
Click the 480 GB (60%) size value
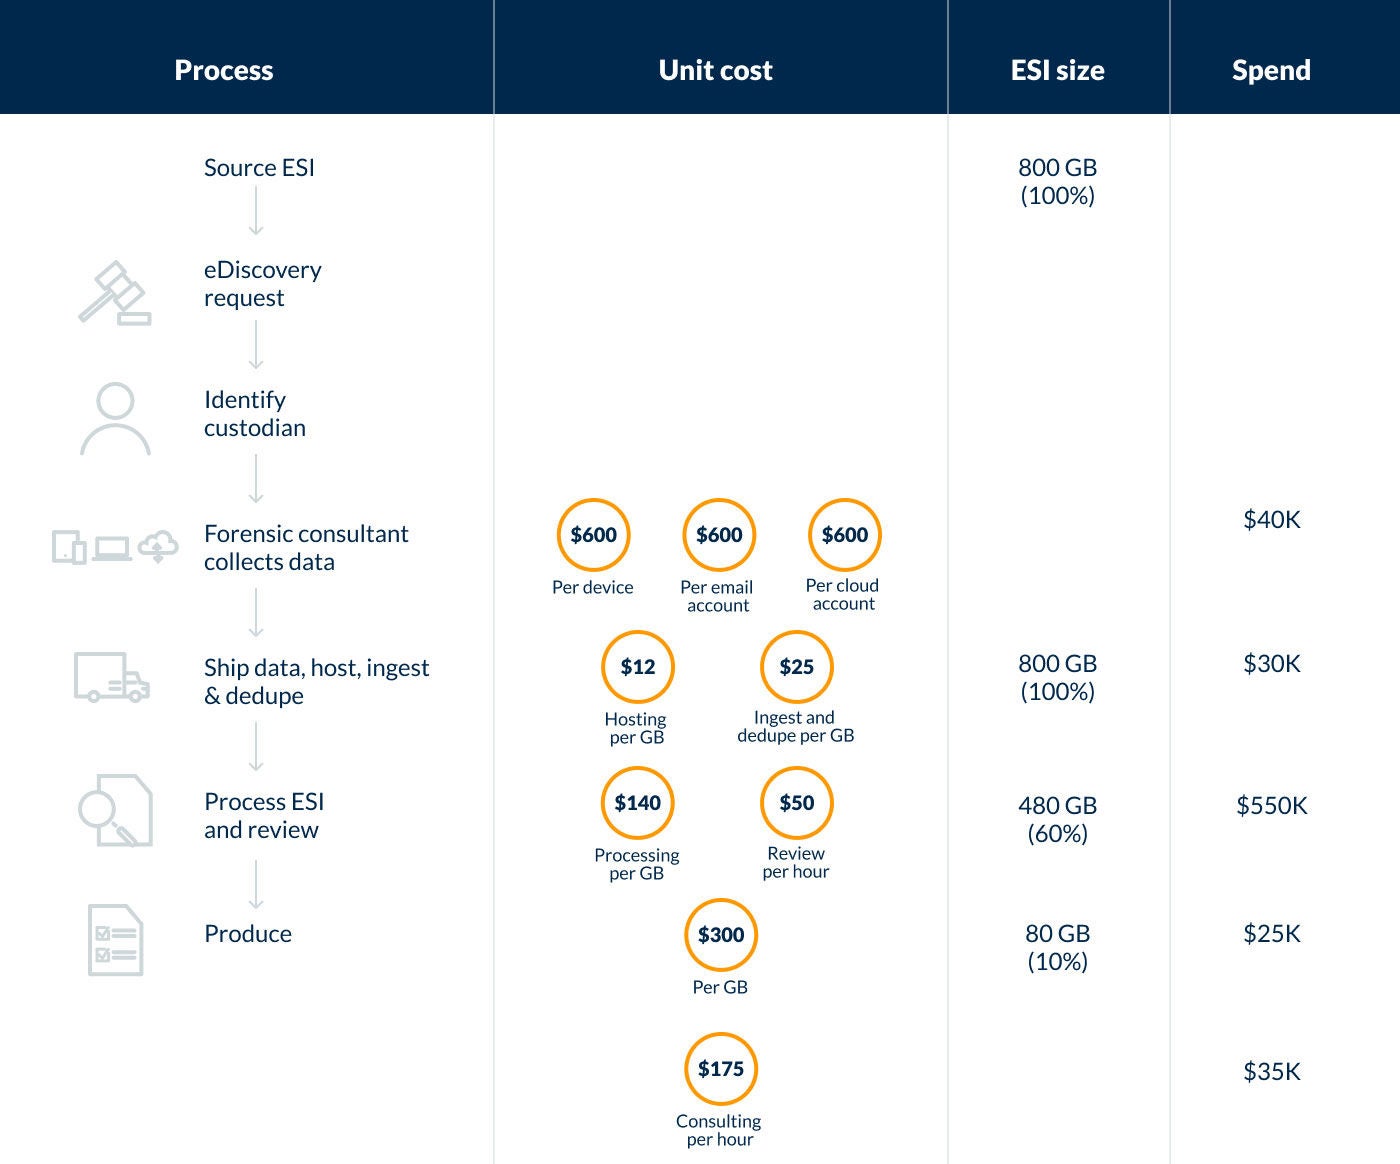coord(1057,819)
